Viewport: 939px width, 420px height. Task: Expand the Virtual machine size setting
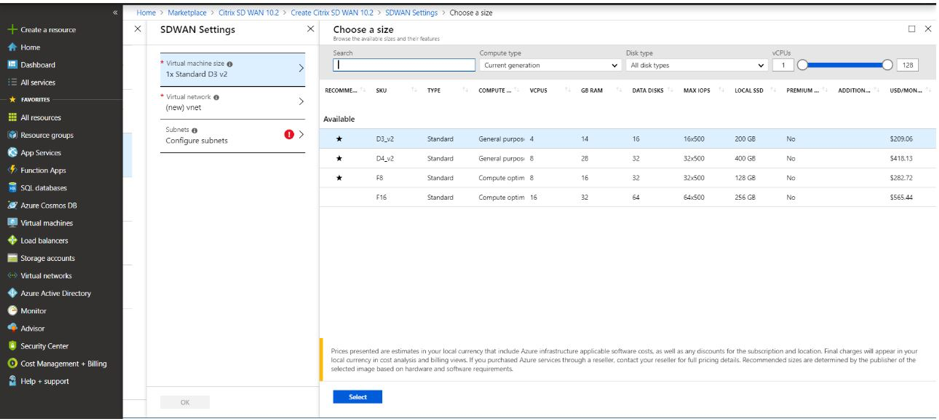pyautogui.click(x=232, y=70)
